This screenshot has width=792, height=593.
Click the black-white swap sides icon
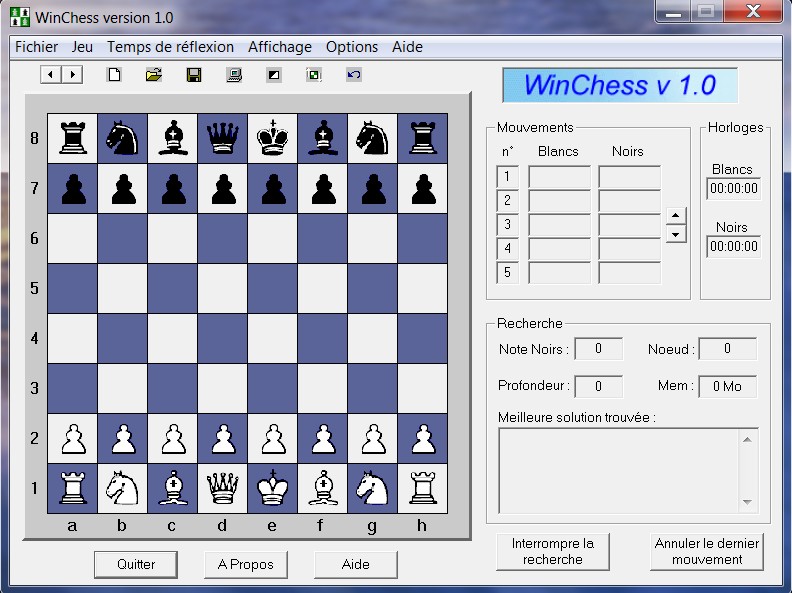coord(274,75)
